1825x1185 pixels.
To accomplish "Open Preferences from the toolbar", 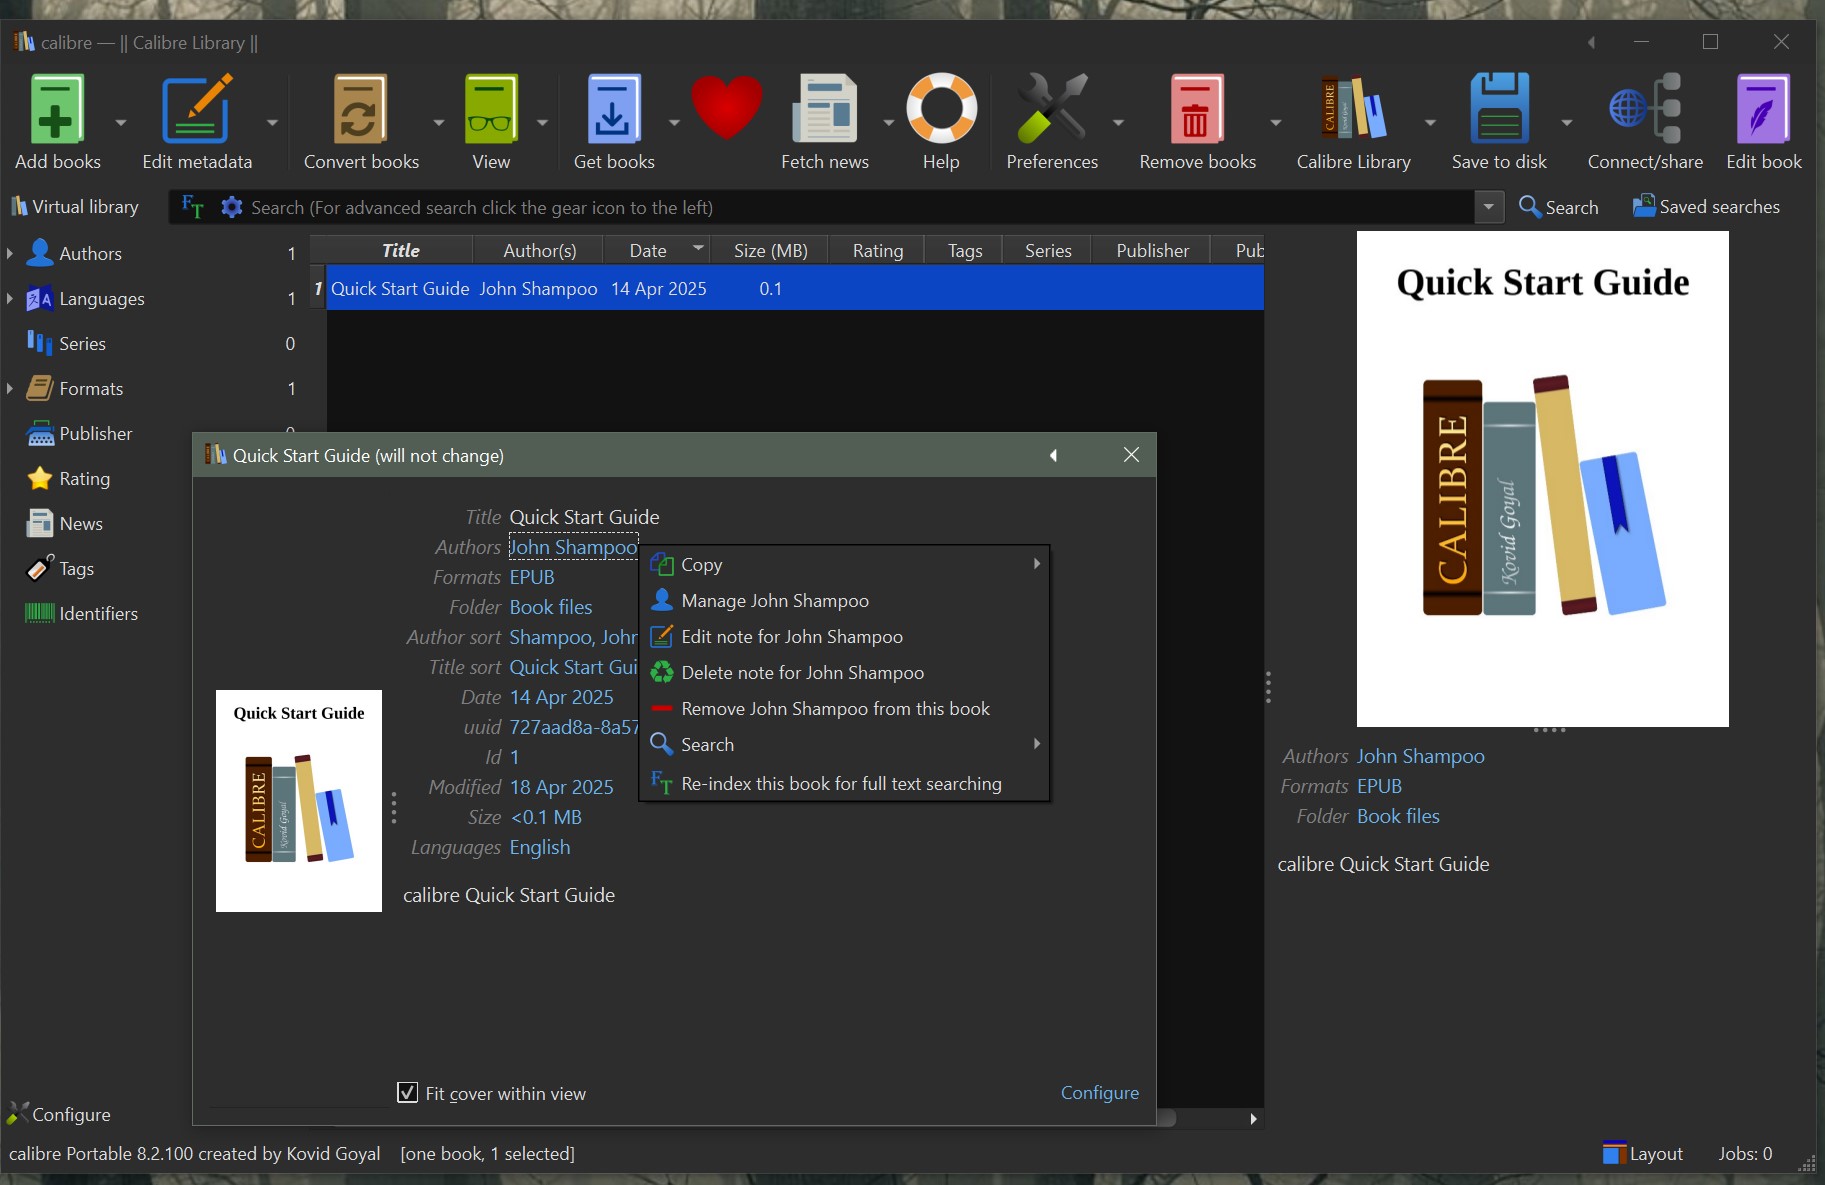I will click(x=1051, y=110).
